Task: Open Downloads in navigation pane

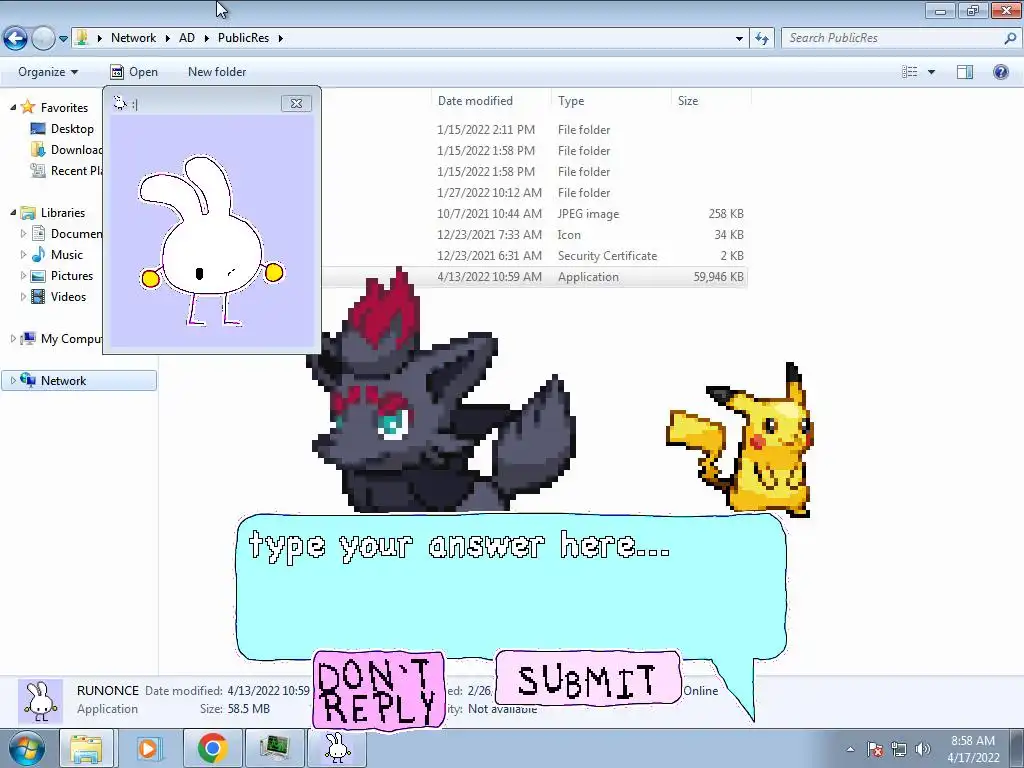Action: [76, 150]
